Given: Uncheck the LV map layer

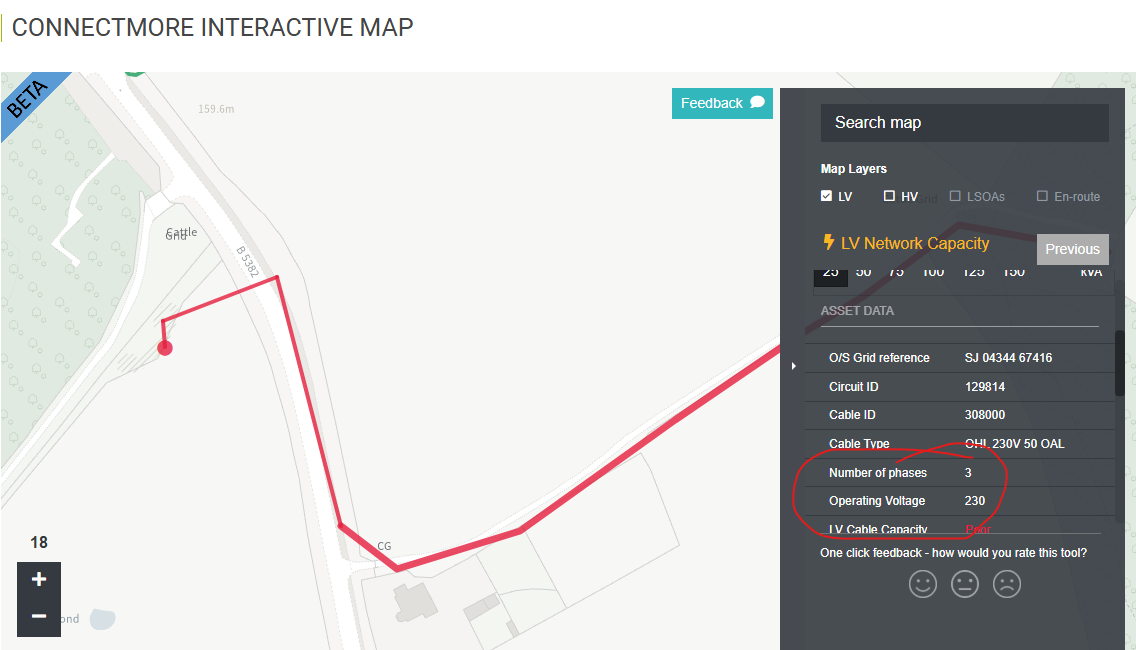Looking at the screenshot, I should point(827,196).
